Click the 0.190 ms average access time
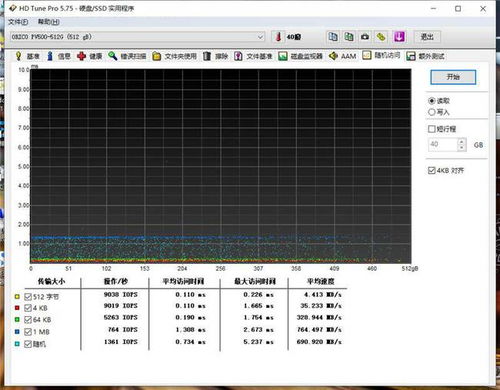 click(x=191, y=317)
